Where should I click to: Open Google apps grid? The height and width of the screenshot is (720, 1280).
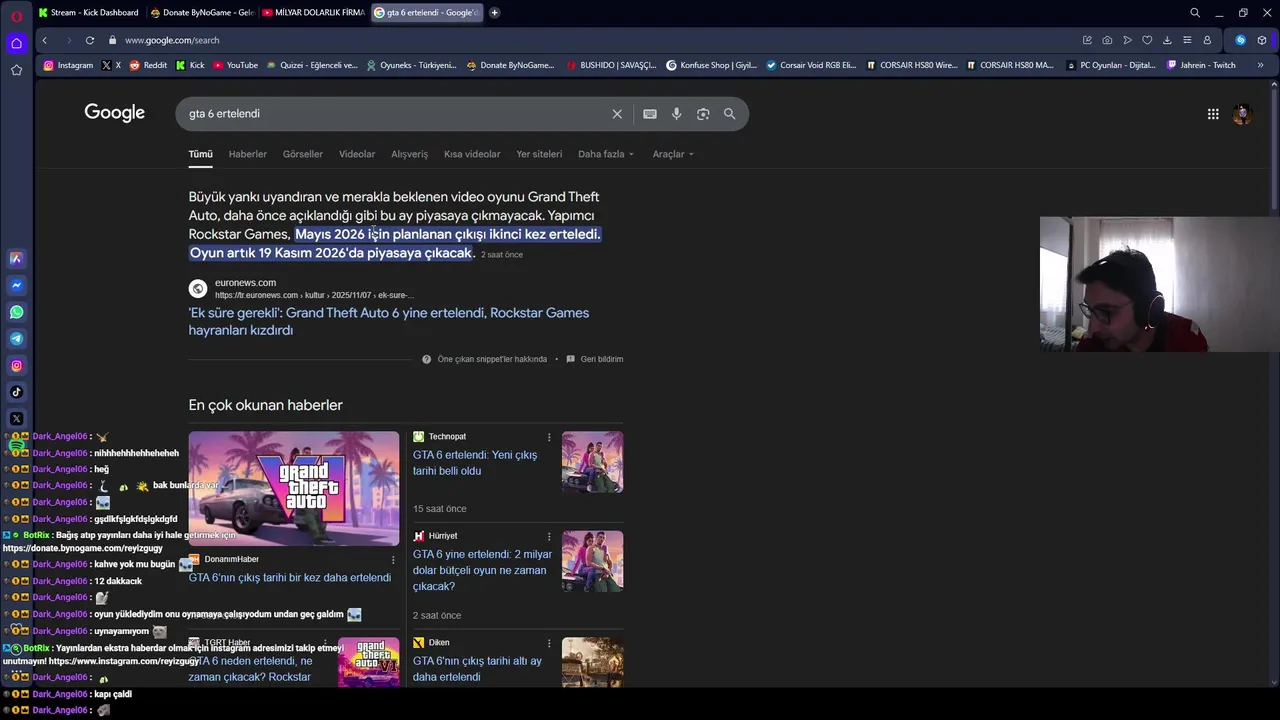[x=1213, y=114]
